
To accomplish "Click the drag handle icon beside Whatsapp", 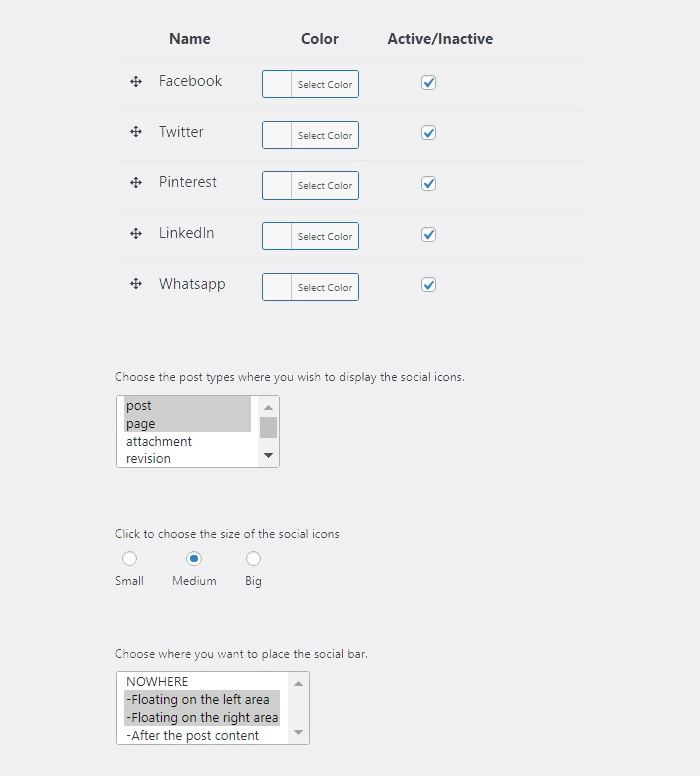I will coord(136,285).
